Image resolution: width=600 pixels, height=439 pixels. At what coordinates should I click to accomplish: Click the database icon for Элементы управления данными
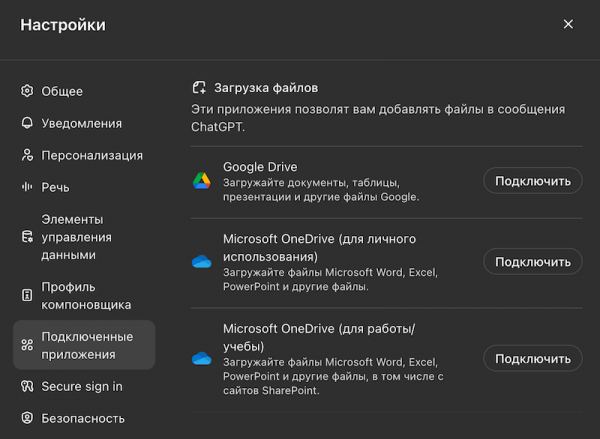point(27,237)
